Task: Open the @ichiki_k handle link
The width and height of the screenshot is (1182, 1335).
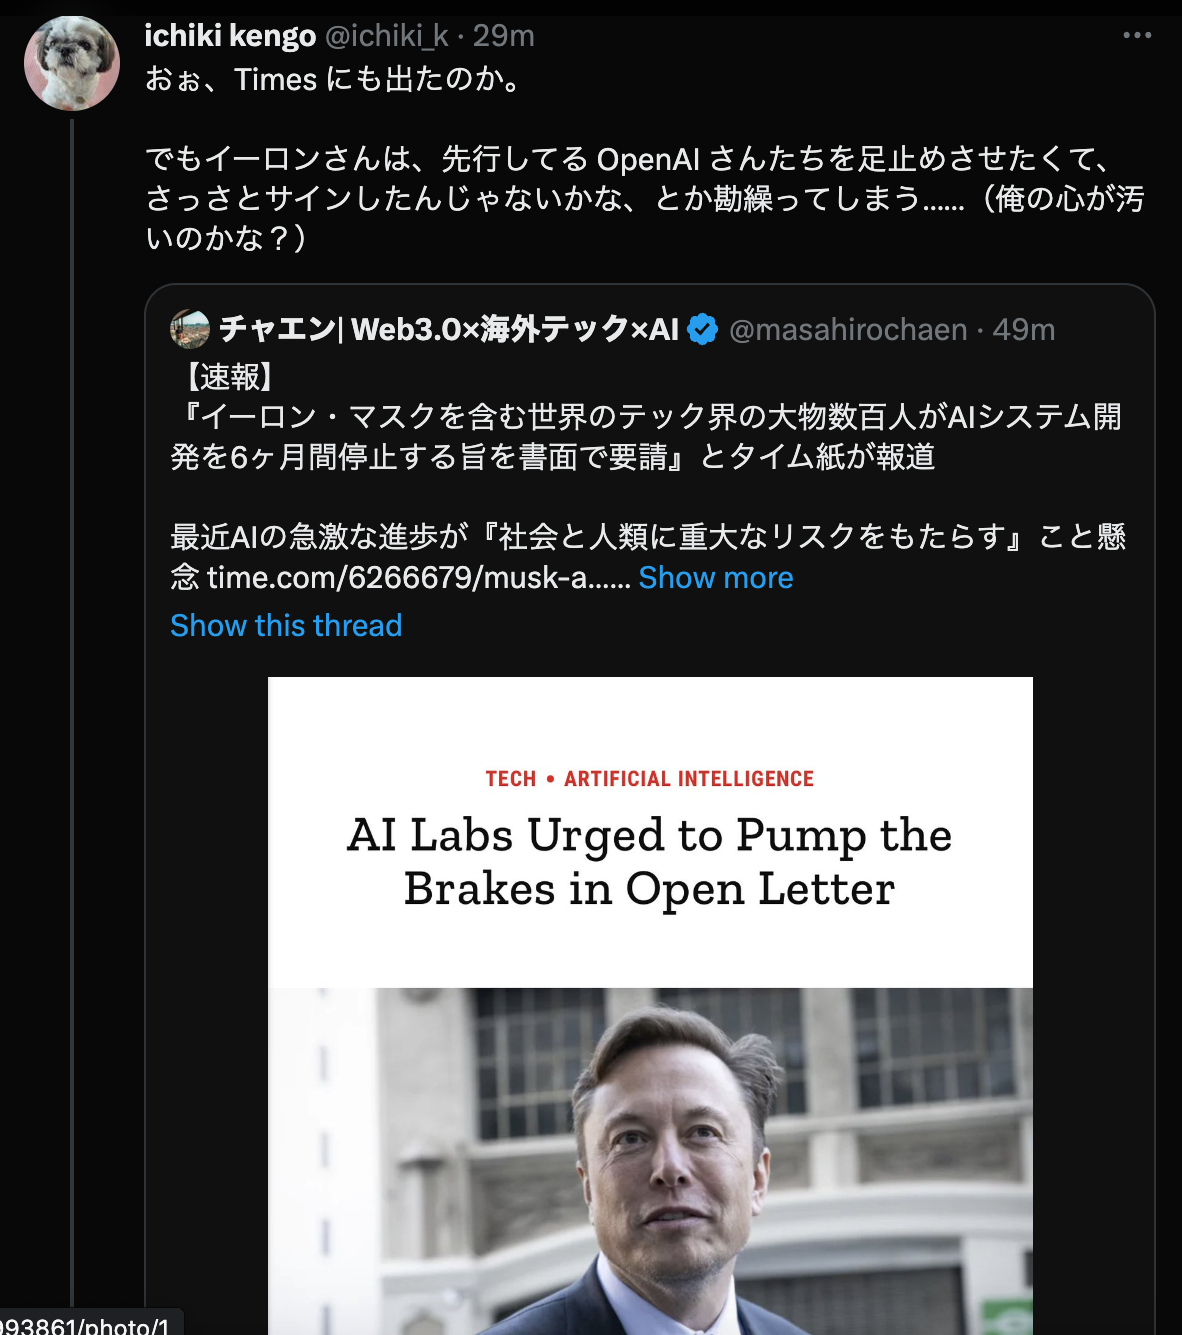Action: pyautogui.click(x=387, y=36)
